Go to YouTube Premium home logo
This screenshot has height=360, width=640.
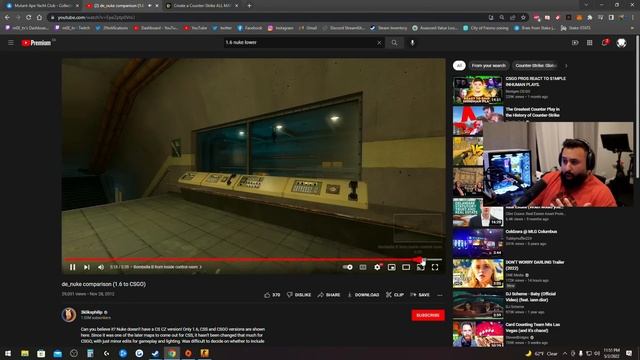click(36, 43)
